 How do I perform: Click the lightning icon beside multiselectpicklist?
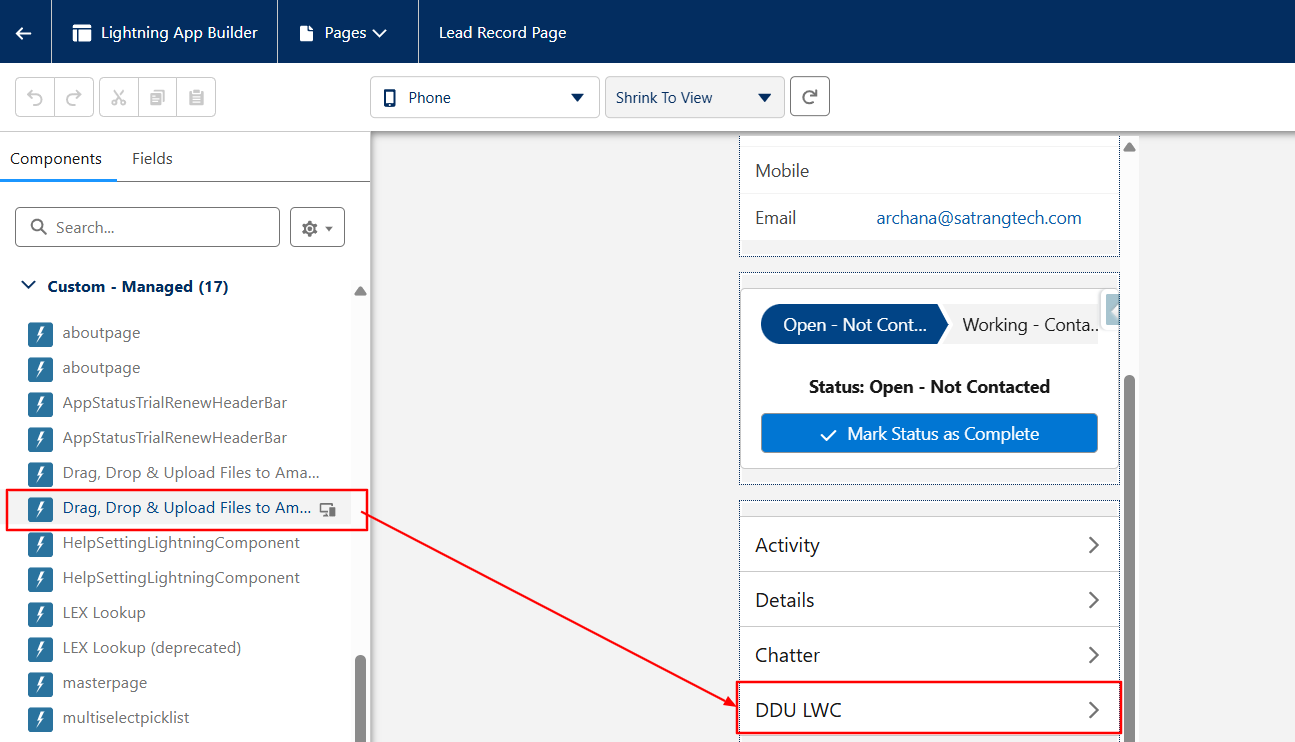coord(40,719)
